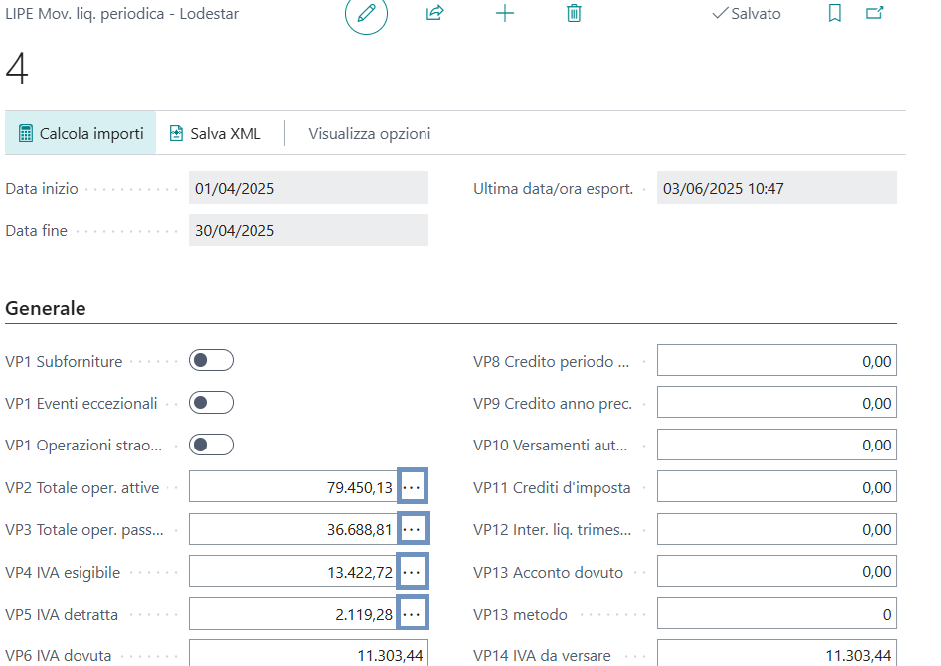Click the trash delete icon
This screenshot has width=941, height=666.
(574, 14)
